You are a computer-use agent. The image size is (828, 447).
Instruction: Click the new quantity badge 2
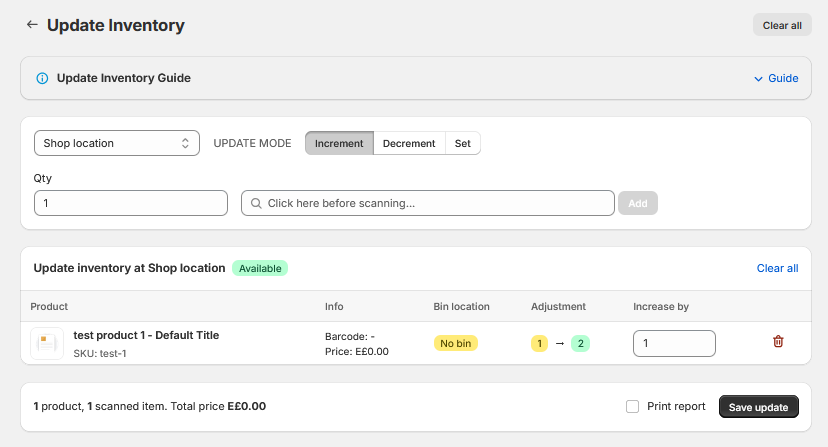click(x=580, y=343)
